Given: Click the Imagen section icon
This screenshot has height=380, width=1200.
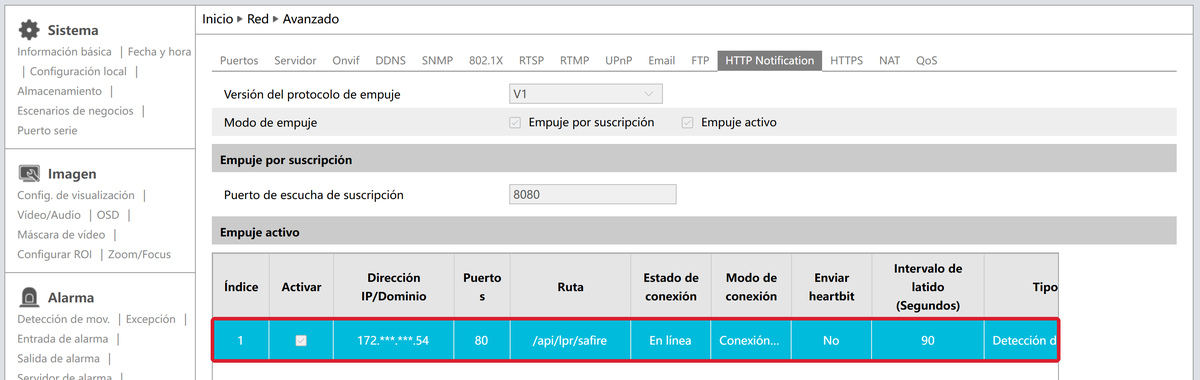Looking at the screenshot, I should tap(30, 173).
